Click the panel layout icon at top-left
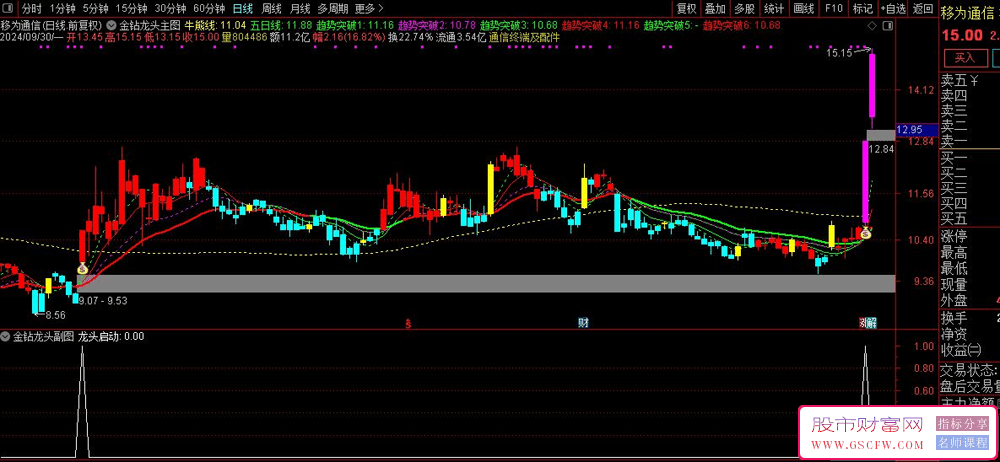This screenshot has width=1000, height=462. (8, 8)
